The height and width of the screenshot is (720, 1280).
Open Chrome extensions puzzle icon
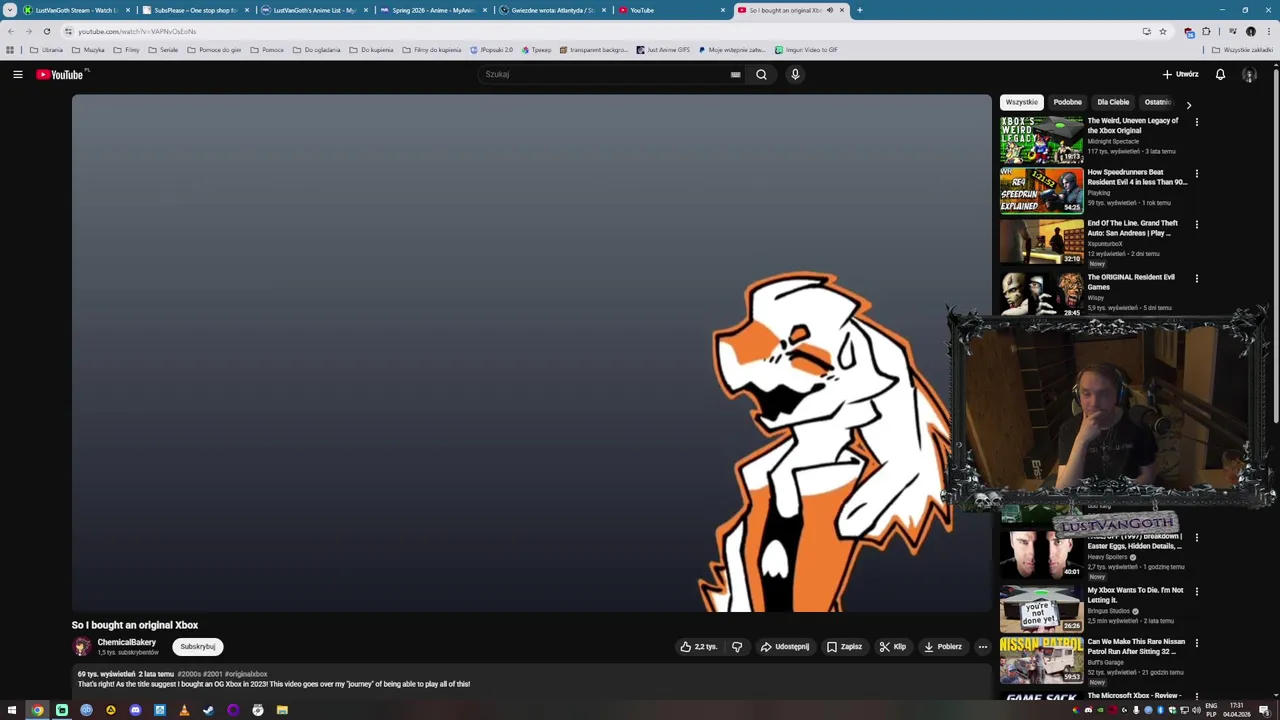(x=1206, y=31)
